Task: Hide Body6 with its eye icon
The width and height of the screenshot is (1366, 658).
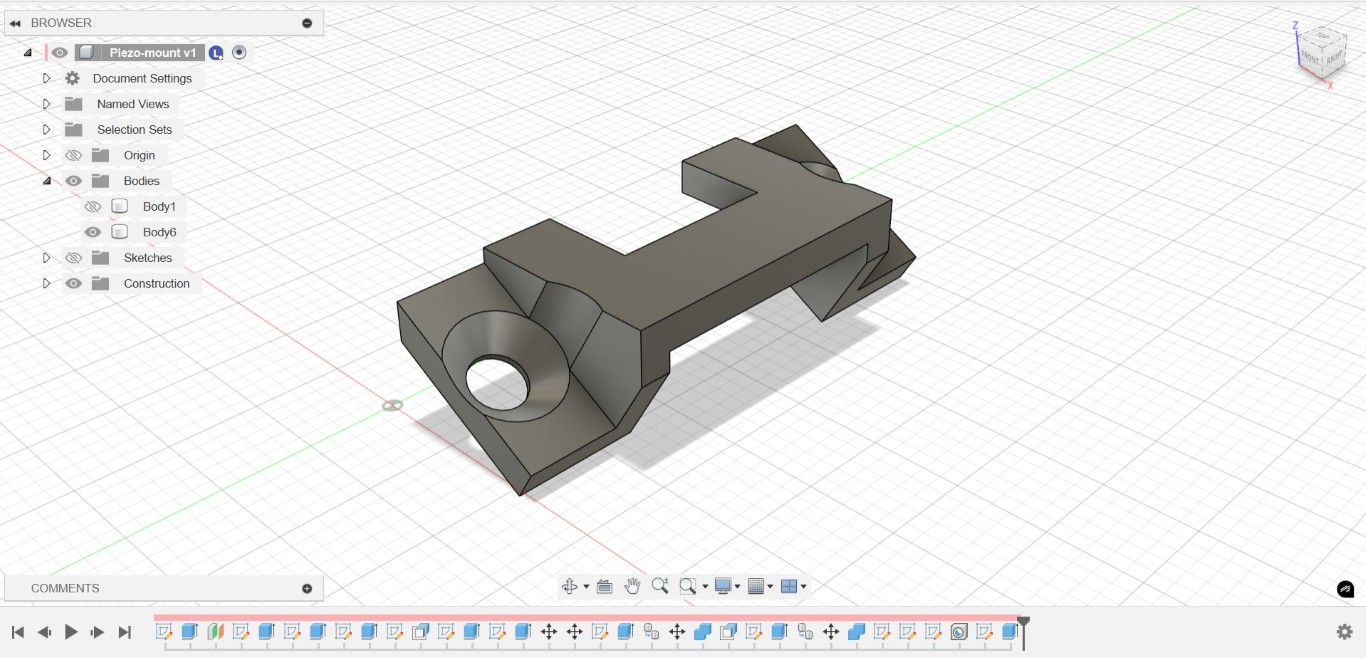Action: tap(93, 232)
